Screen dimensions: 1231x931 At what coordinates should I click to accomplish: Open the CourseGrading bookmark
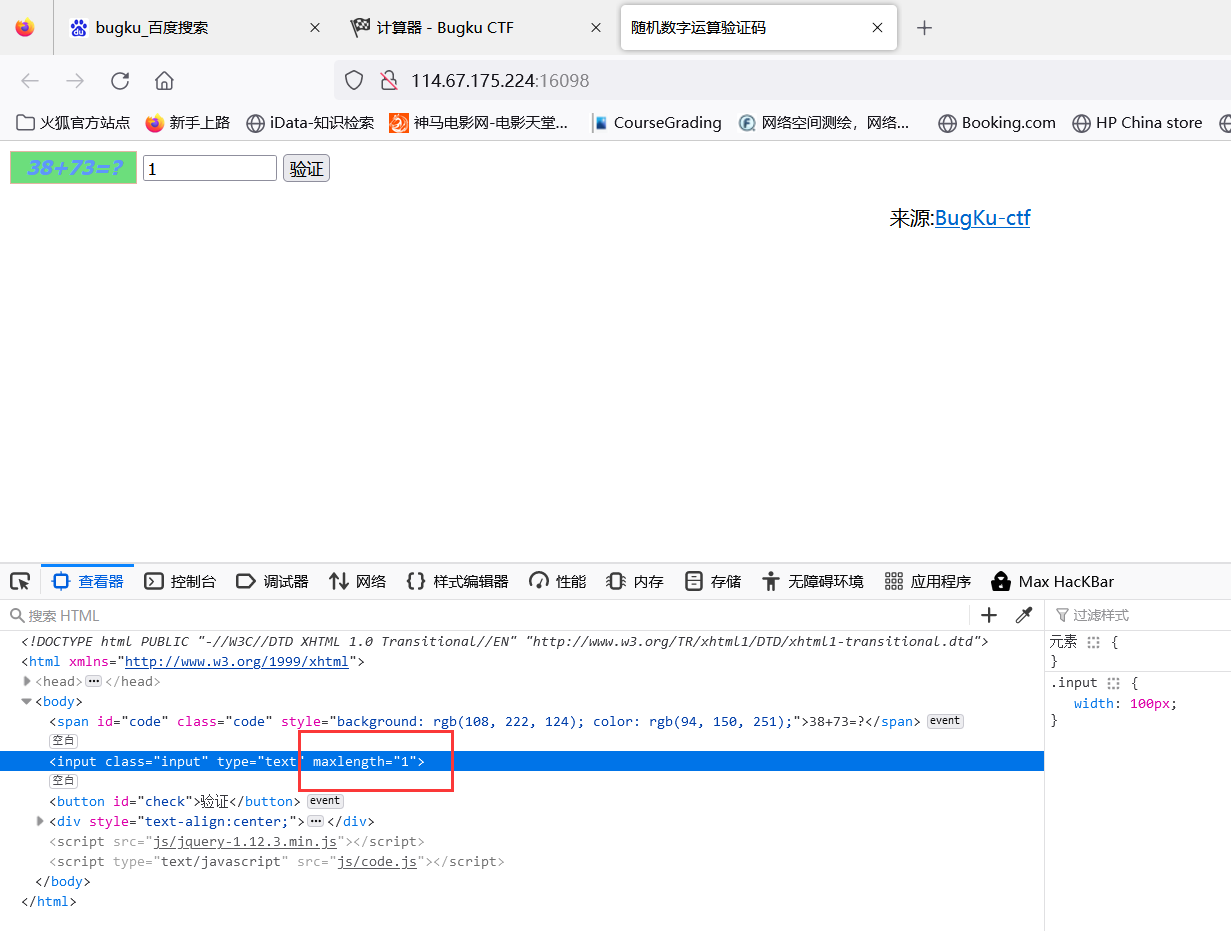point(657,123)
